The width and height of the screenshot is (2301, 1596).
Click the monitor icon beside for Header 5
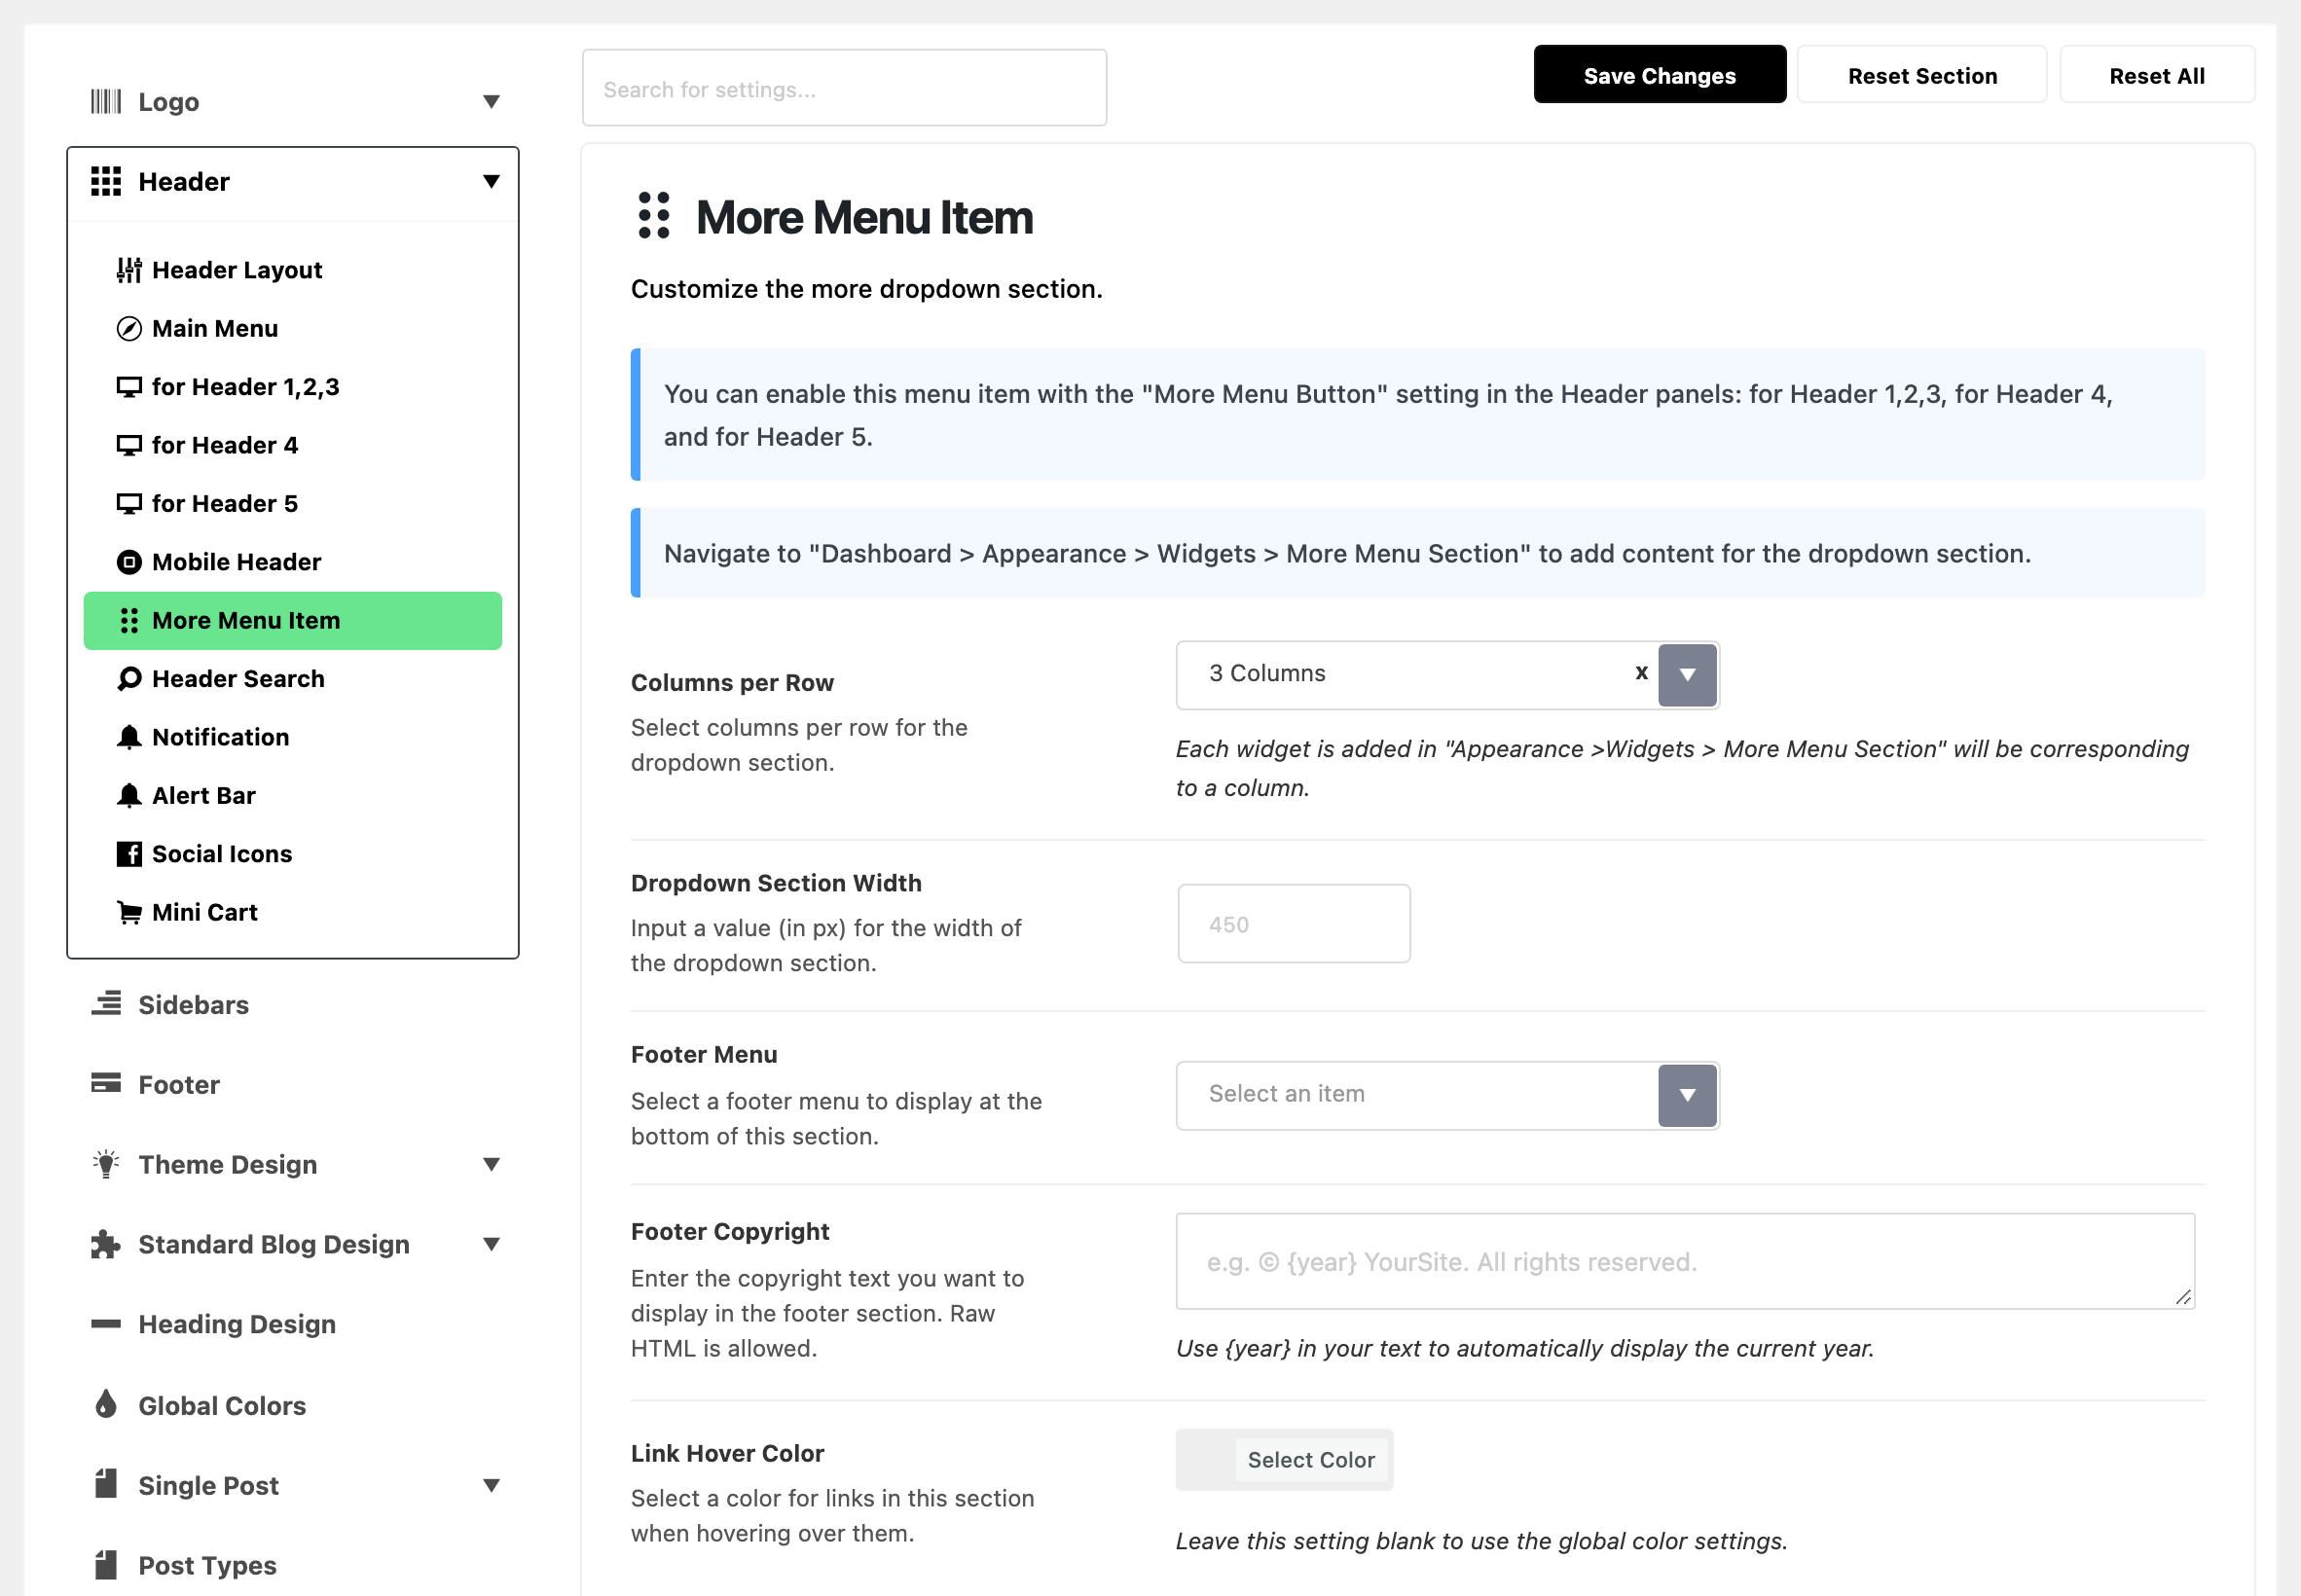129,503
